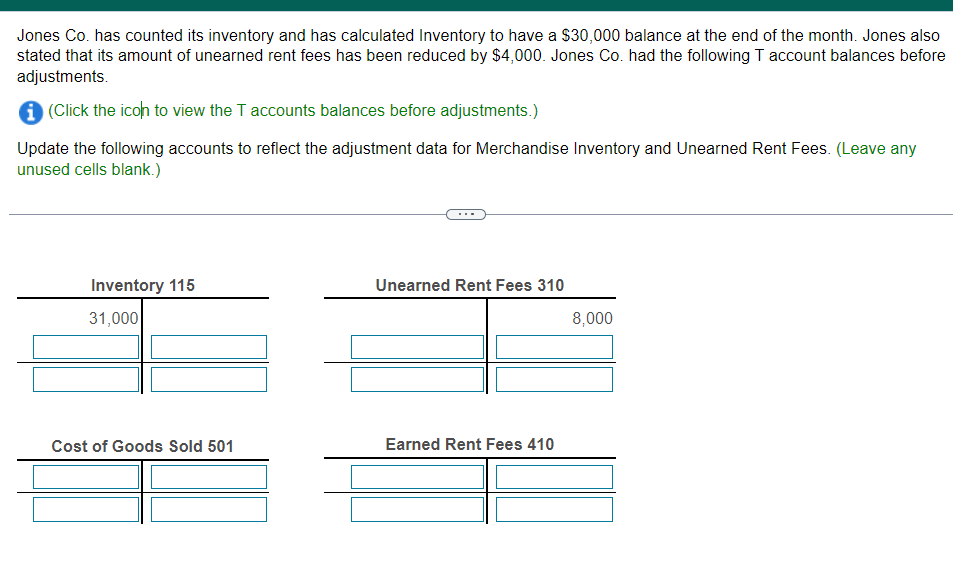The height and width of the screenshot is (580, 953).
Task: Collapse the question area with the ellipsis button
Action: click(465, 213)
